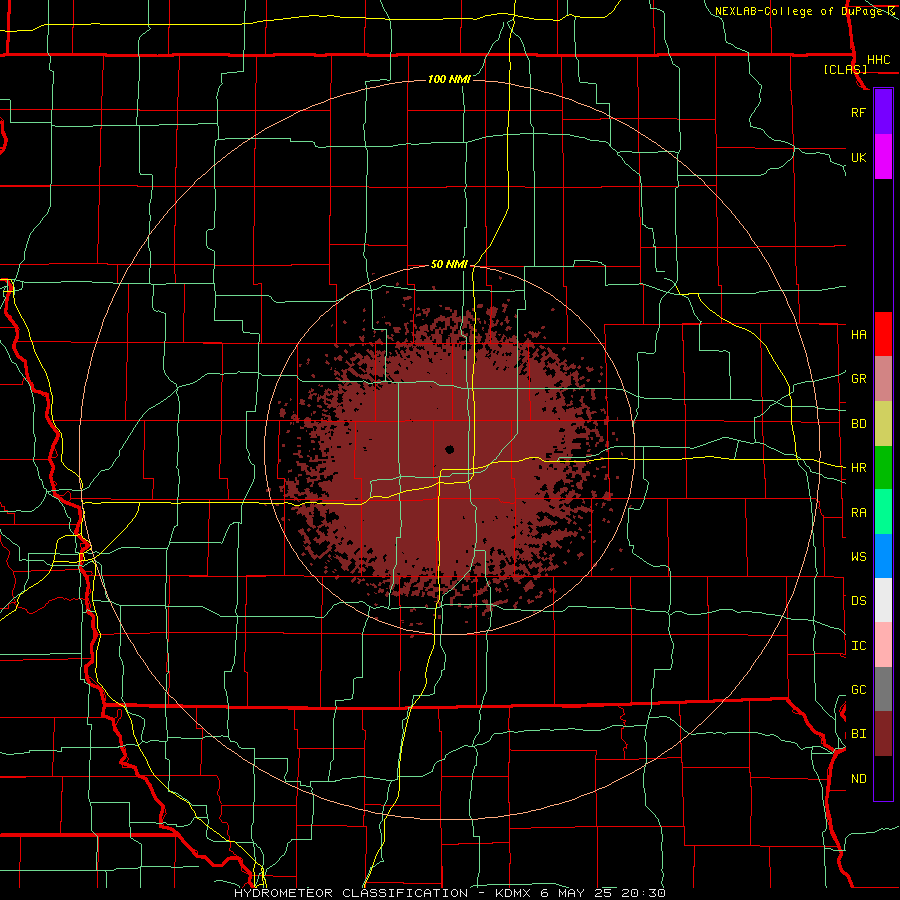Click the GR legend label
900x900 pixels.
tap(858, 379)
